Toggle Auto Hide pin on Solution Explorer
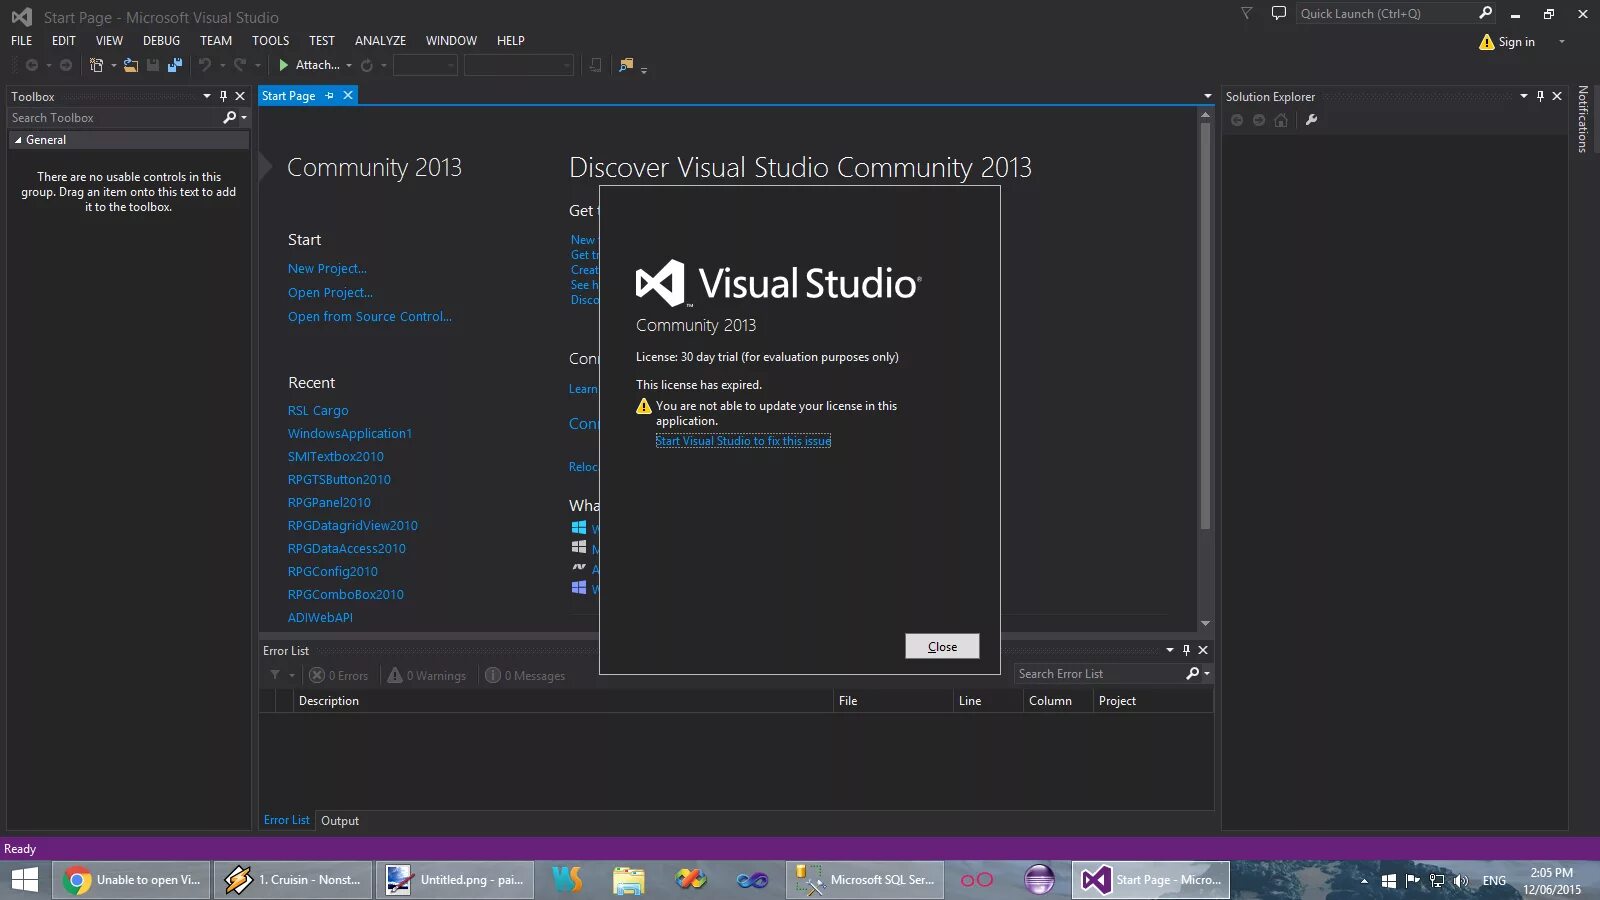This screenshot has width=1600, height=900. click(x=1540, y=96)
